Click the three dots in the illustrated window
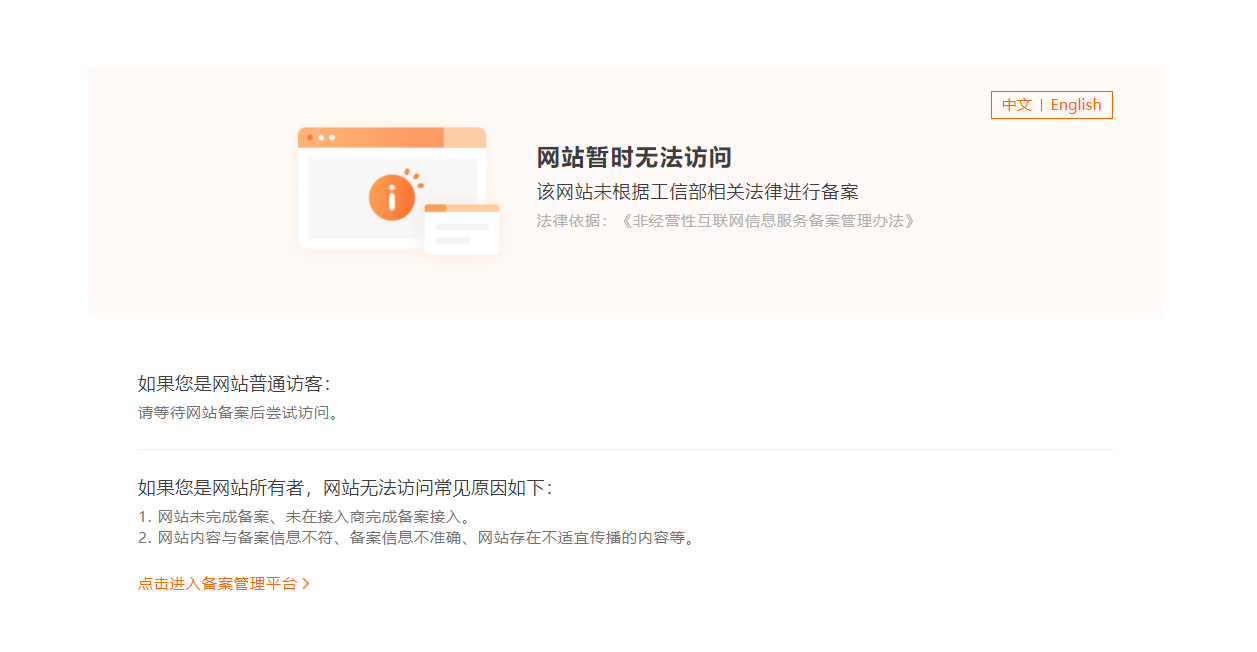Screen dimensions: 1257x652 [x=320, y=137]
